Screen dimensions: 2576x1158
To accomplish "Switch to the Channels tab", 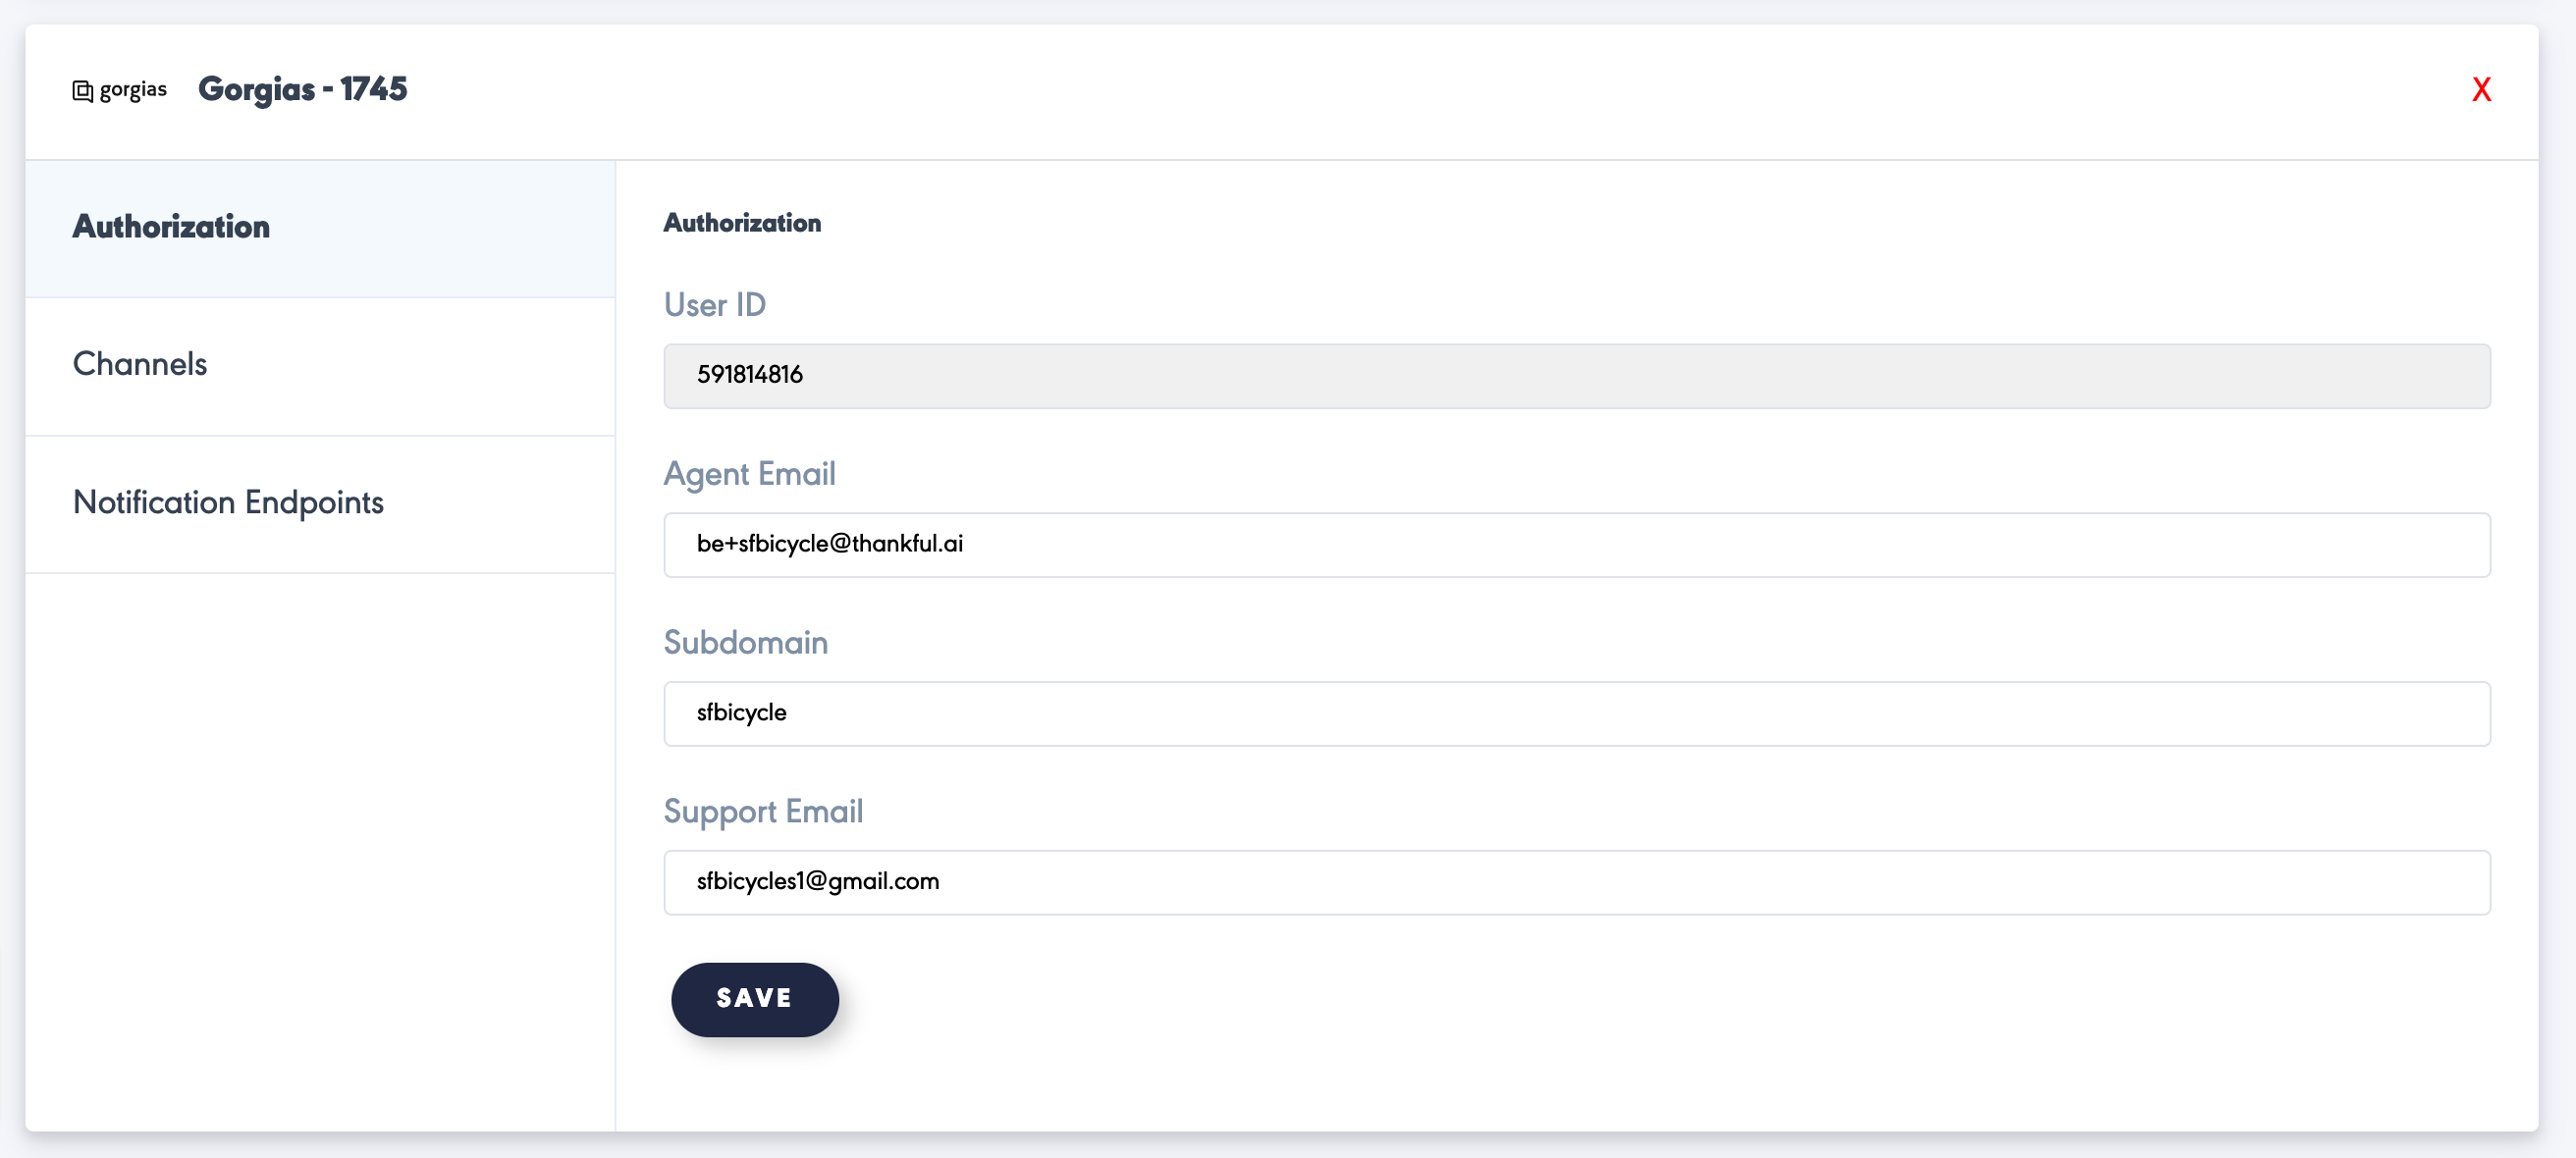I will point(320,366).
